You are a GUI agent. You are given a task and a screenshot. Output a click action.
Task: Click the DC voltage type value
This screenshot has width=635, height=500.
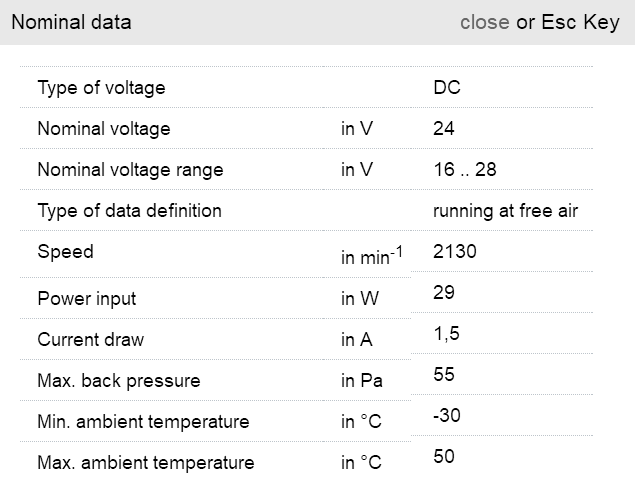tap(446, 88)
